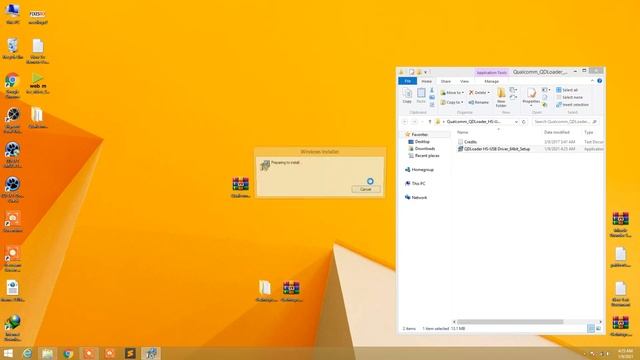The width and height of the screenshot is (640, 360).
Task: Switch to the Share ribbon tab
Action: 446,81
